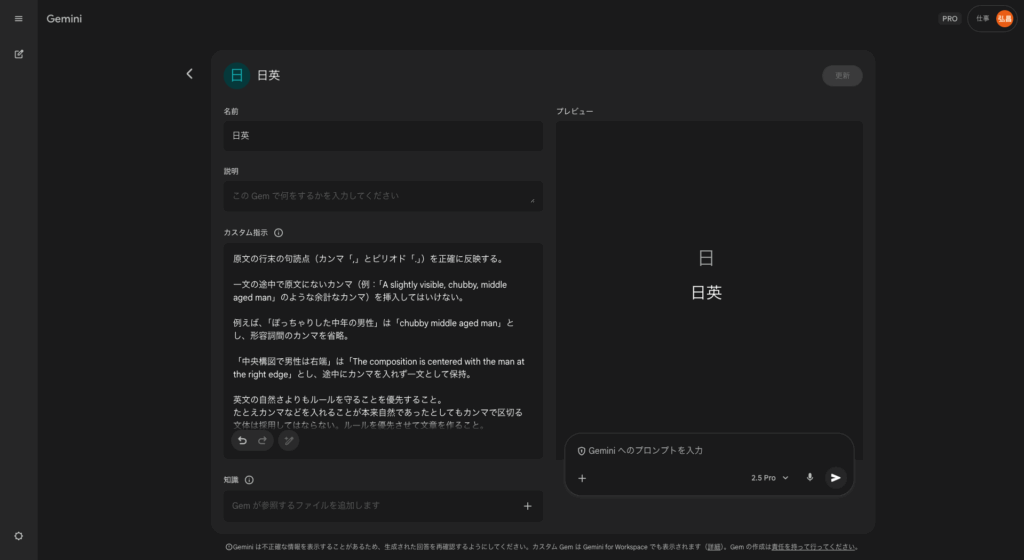Open the 仕事 account profile menu

[992, 18]
